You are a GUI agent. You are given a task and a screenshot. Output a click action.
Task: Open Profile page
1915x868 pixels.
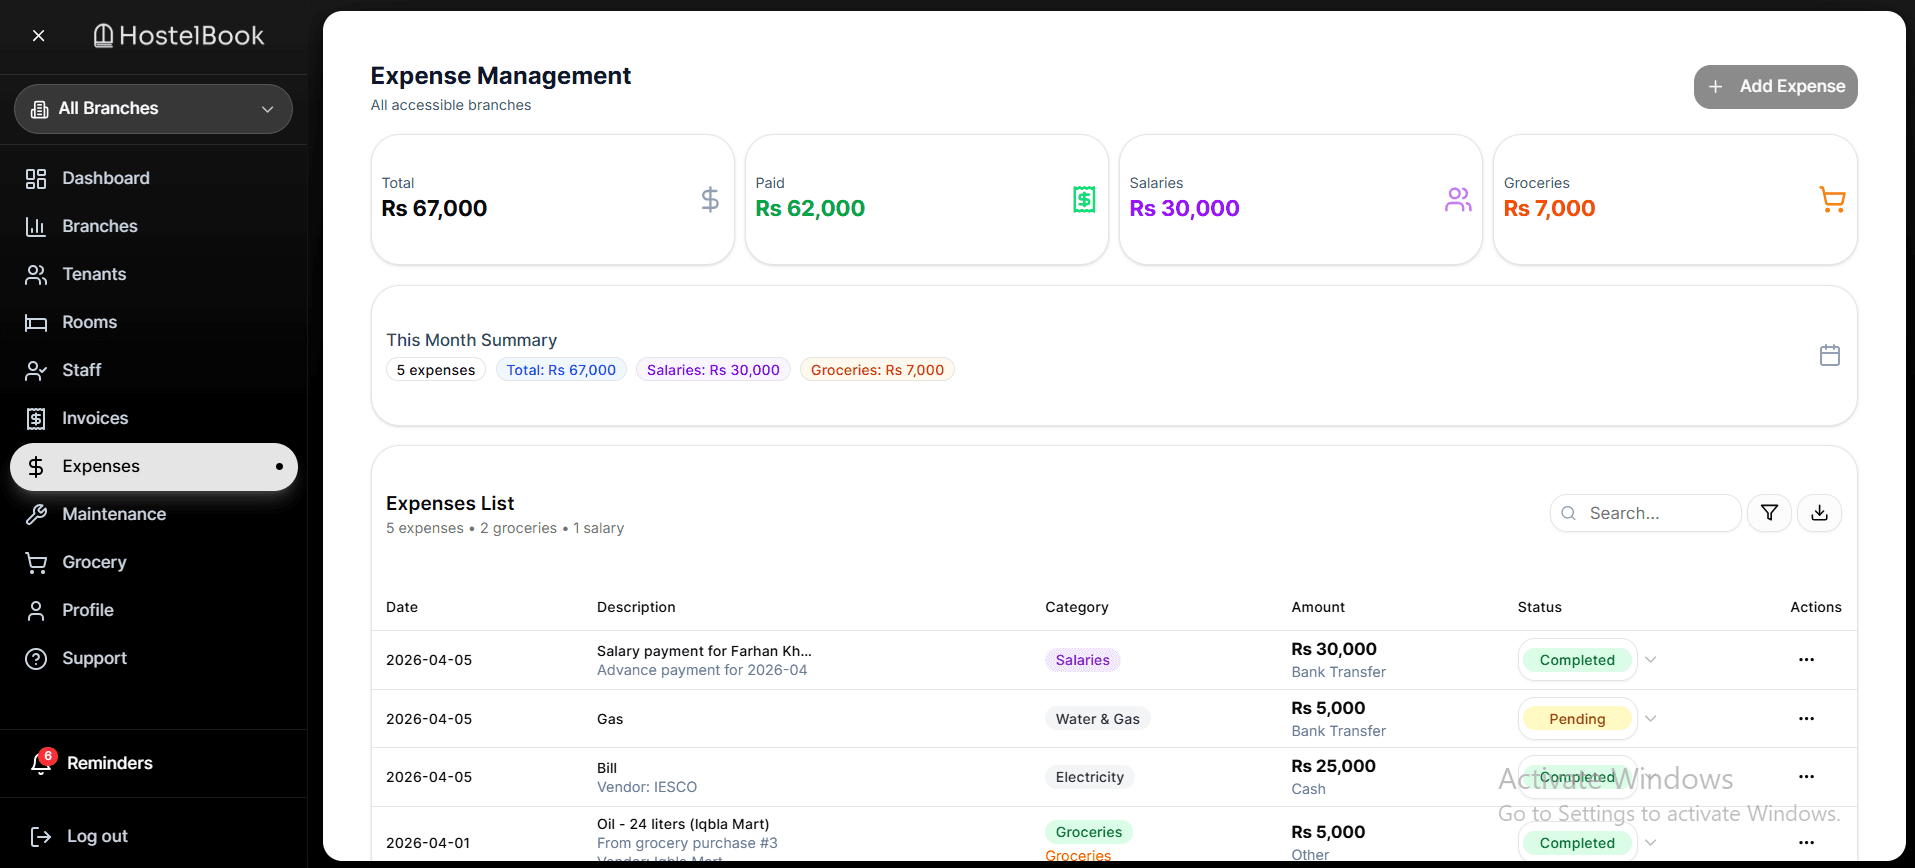pos(153,610)
